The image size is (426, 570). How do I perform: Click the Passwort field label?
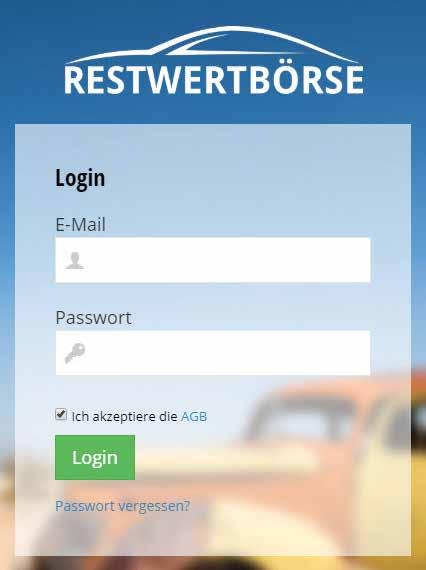click(93, 317)
